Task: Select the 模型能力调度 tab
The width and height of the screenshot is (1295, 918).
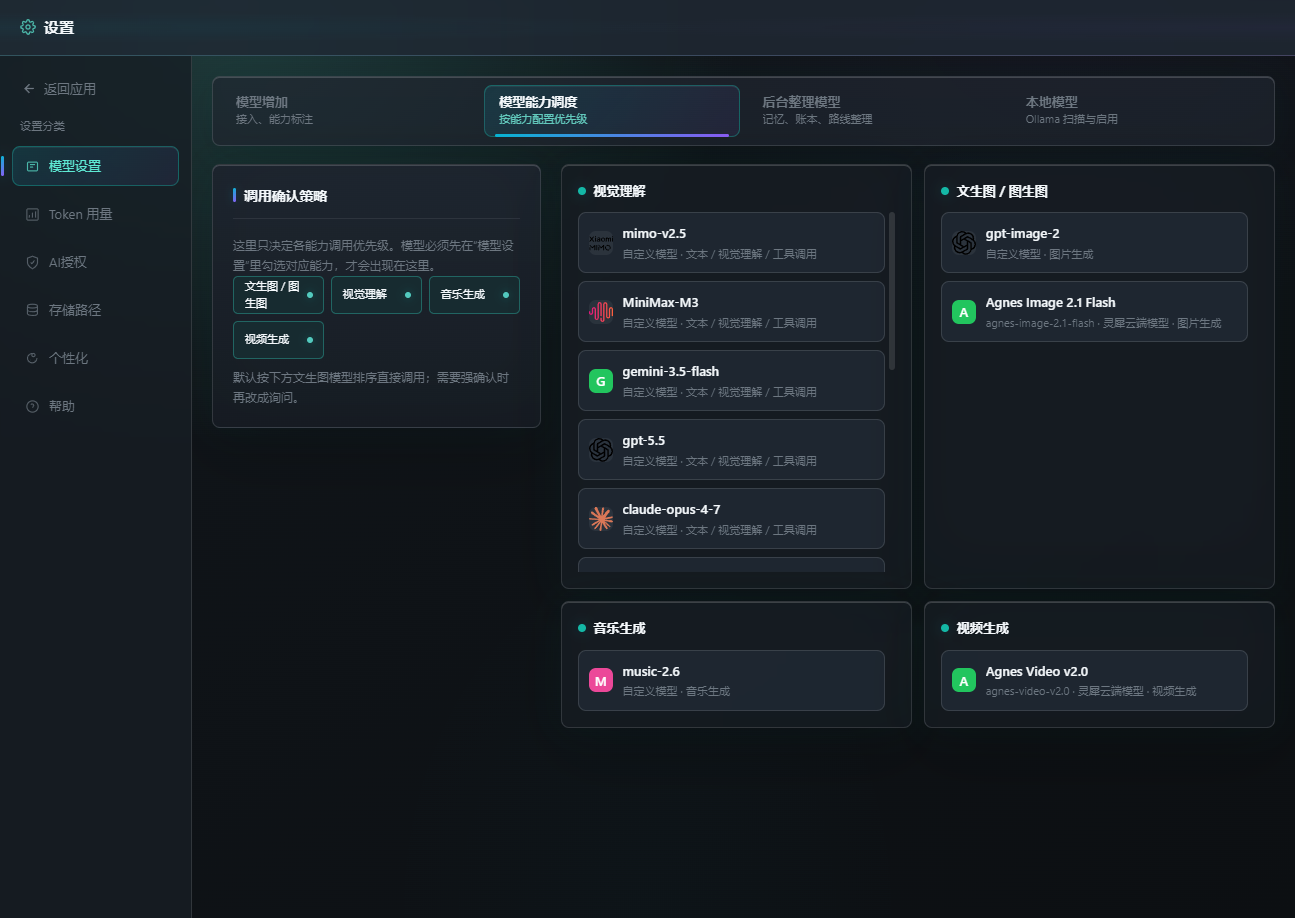Action: 612,110
